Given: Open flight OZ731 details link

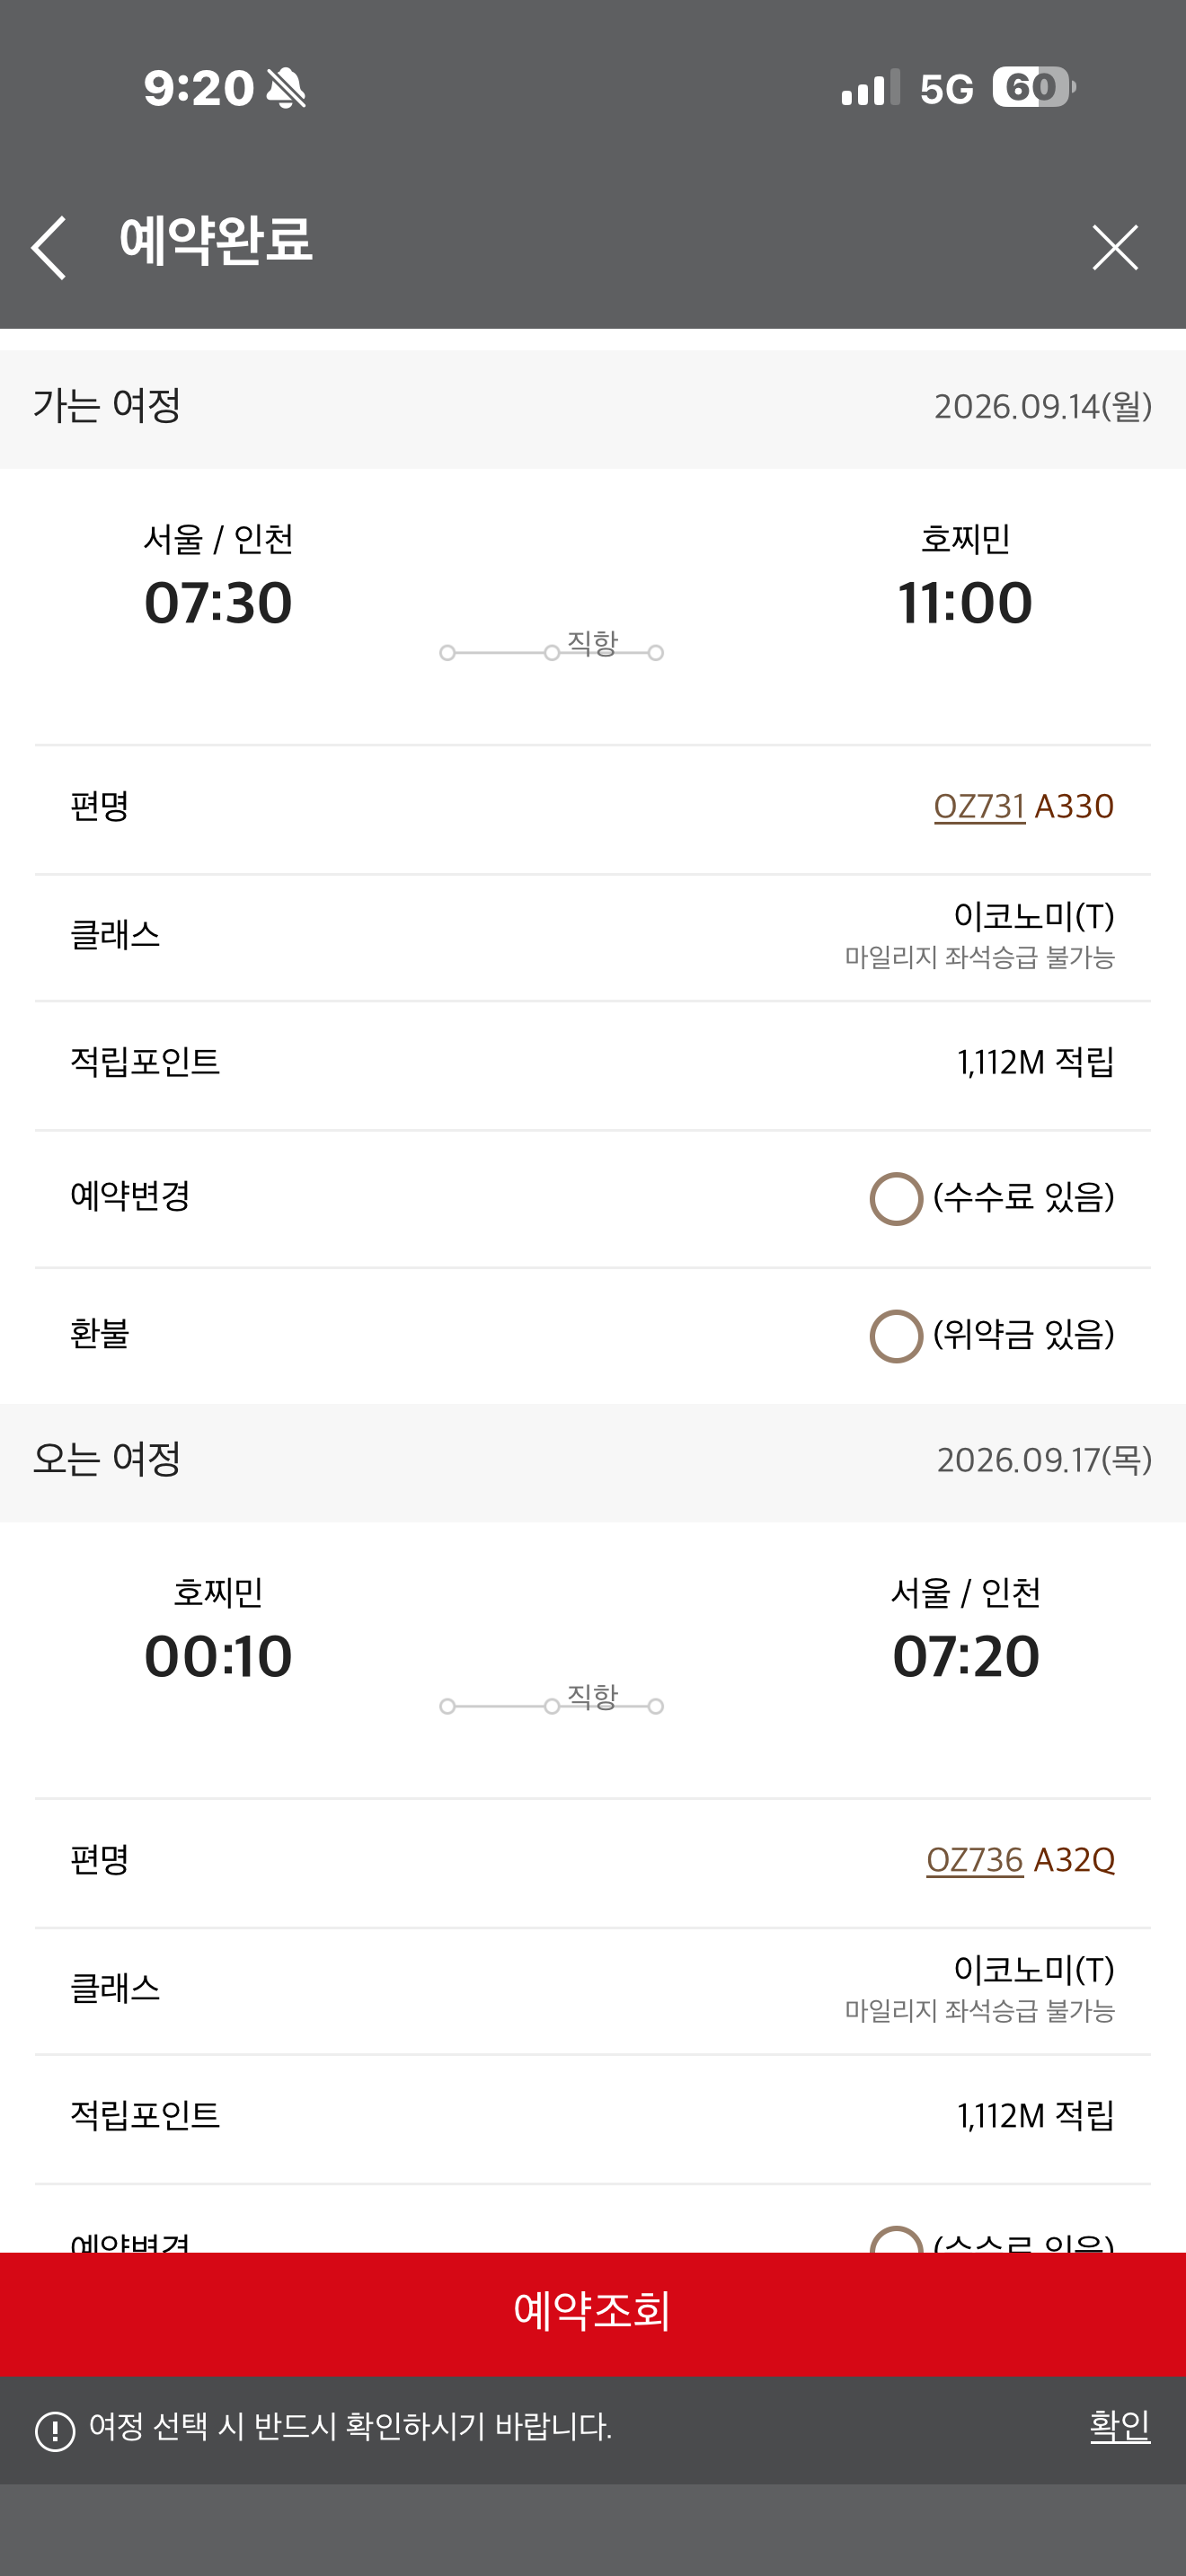Looking at the screenshot, I should (x=979, y=806).
